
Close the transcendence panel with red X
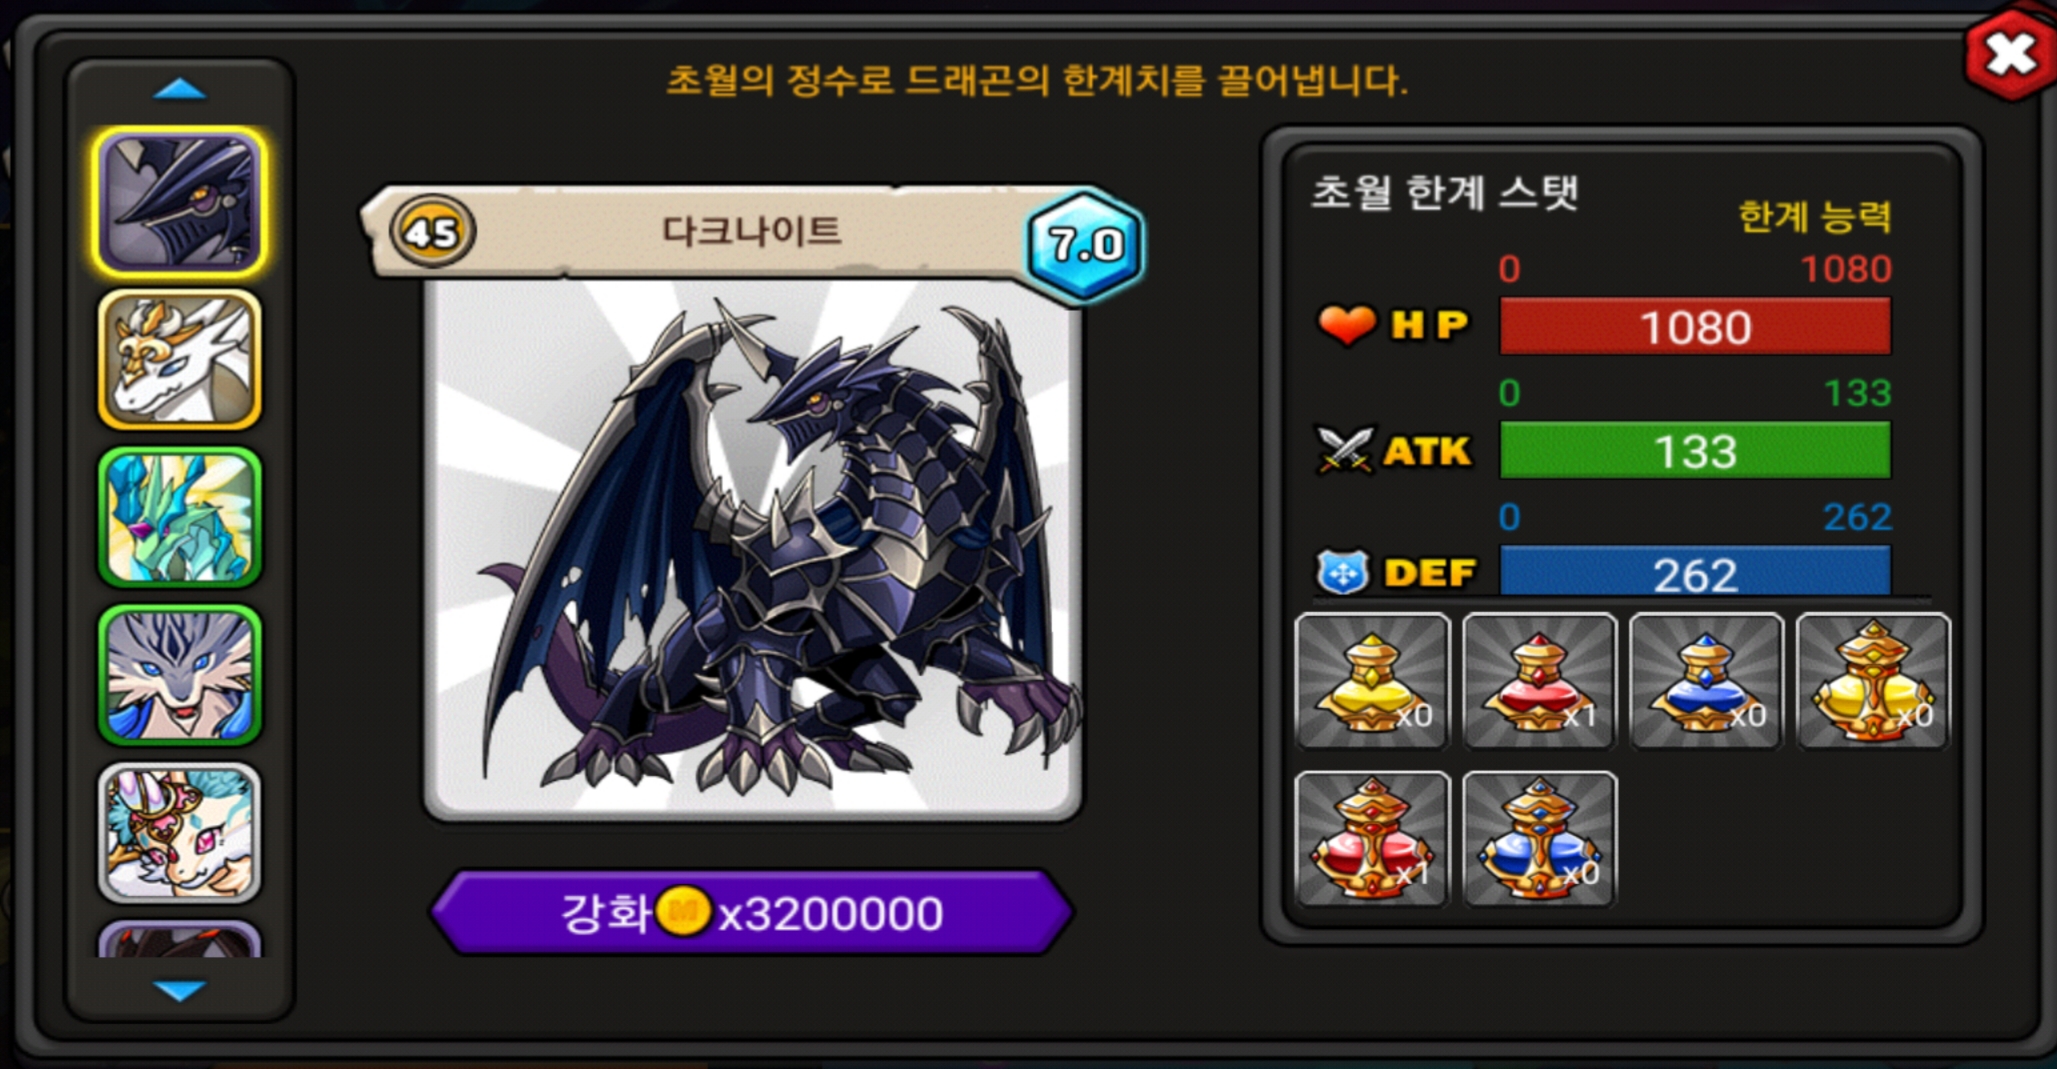(2010, 54)
